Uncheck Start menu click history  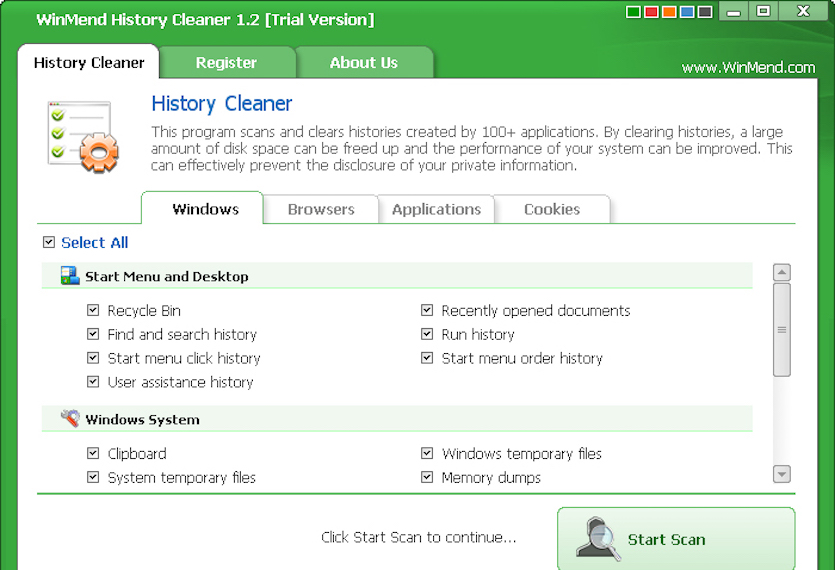93,358
